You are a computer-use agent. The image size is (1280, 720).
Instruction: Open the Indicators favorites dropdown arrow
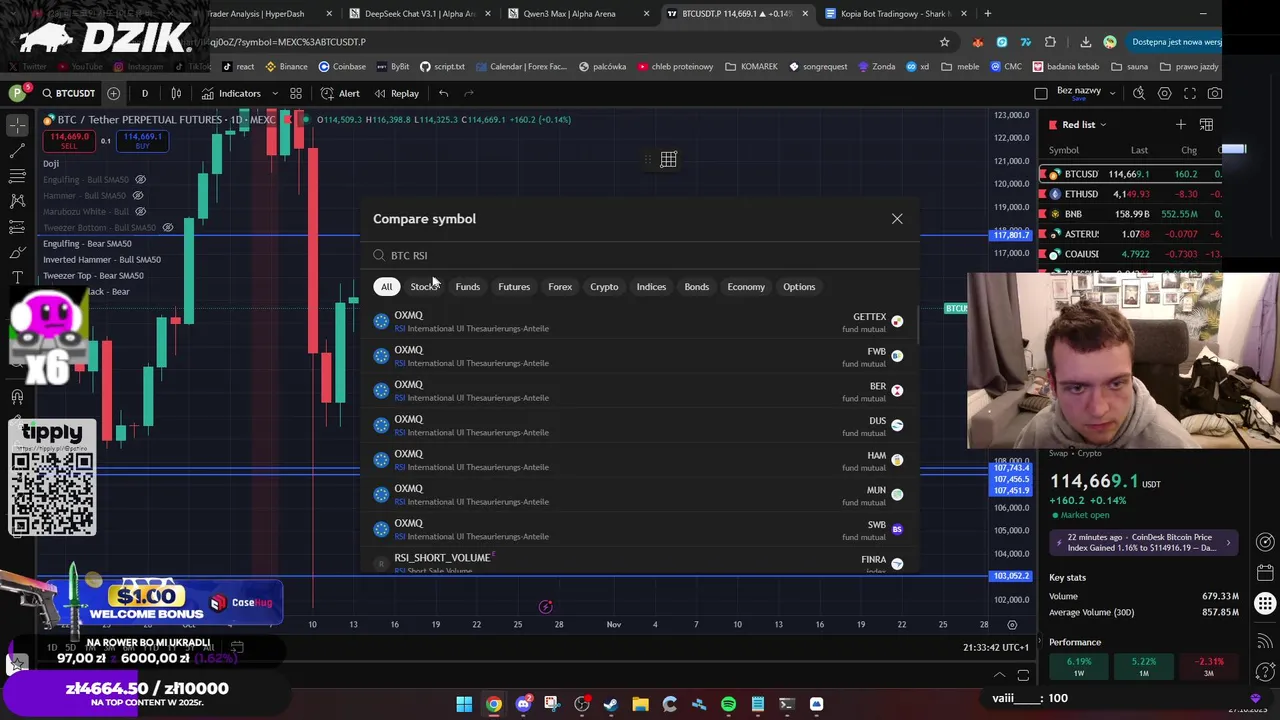click(274, 93)
